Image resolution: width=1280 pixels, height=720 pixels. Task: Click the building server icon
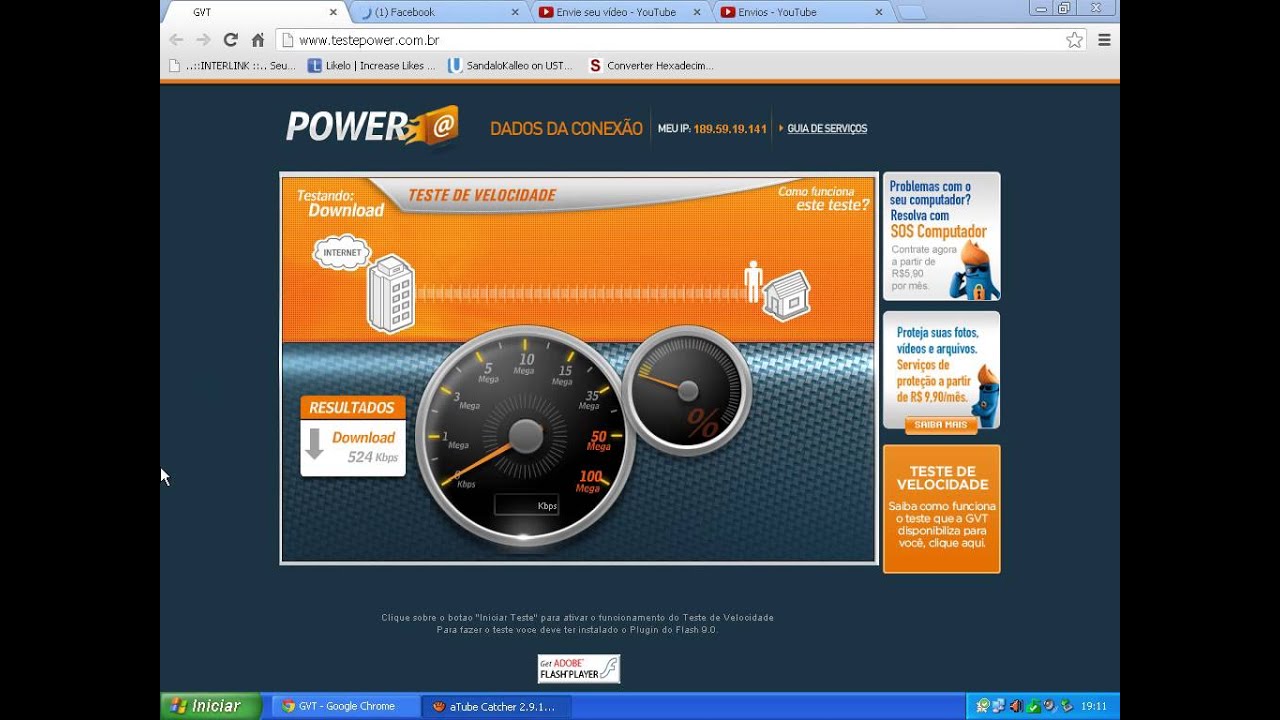click(391, 293)
